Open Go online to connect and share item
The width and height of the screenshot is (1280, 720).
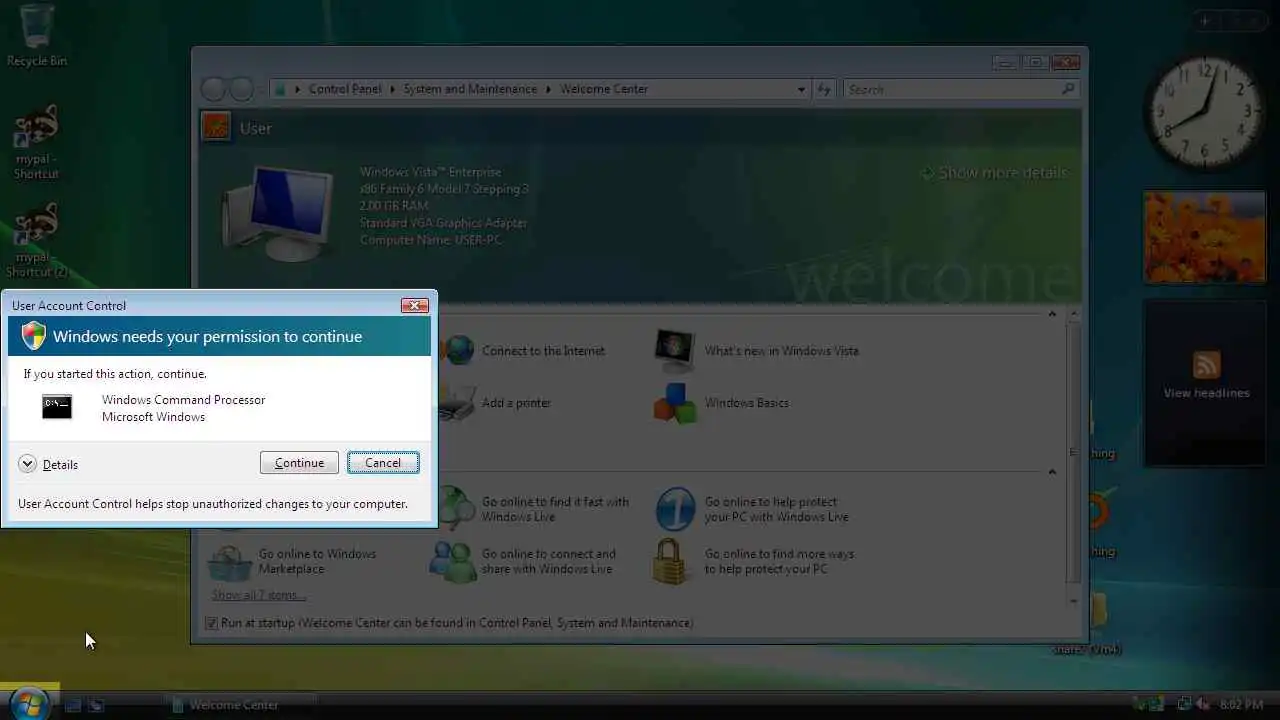pos(524,561)
